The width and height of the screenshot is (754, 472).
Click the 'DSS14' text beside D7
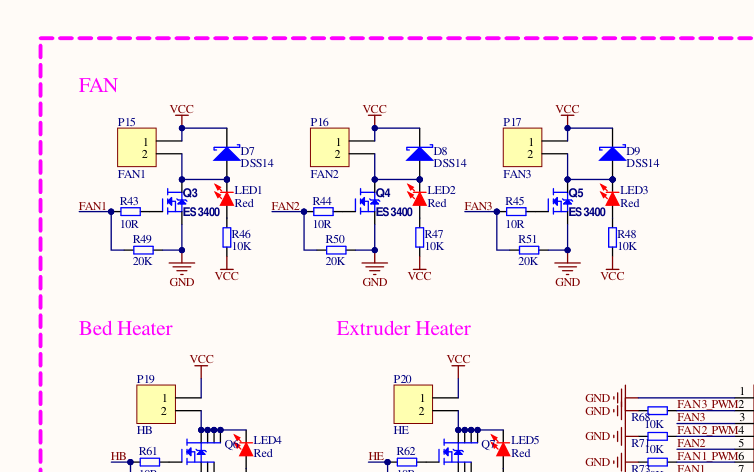click(257, 163)
